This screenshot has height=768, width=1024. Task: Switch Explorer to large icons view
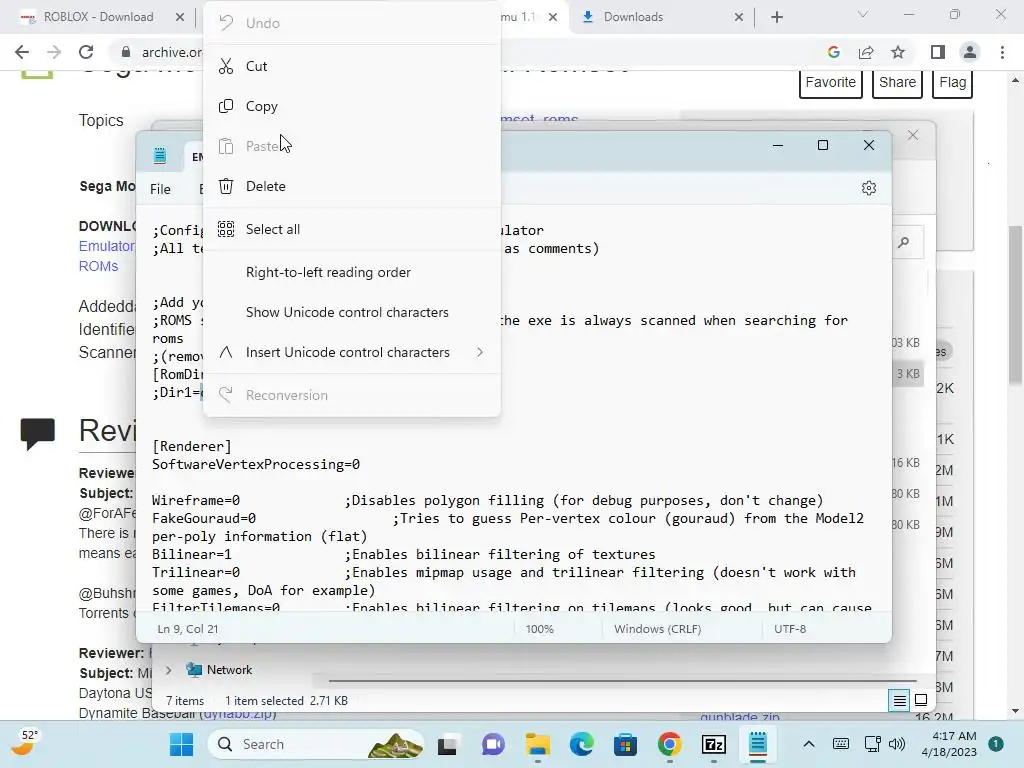coord(921,701)
